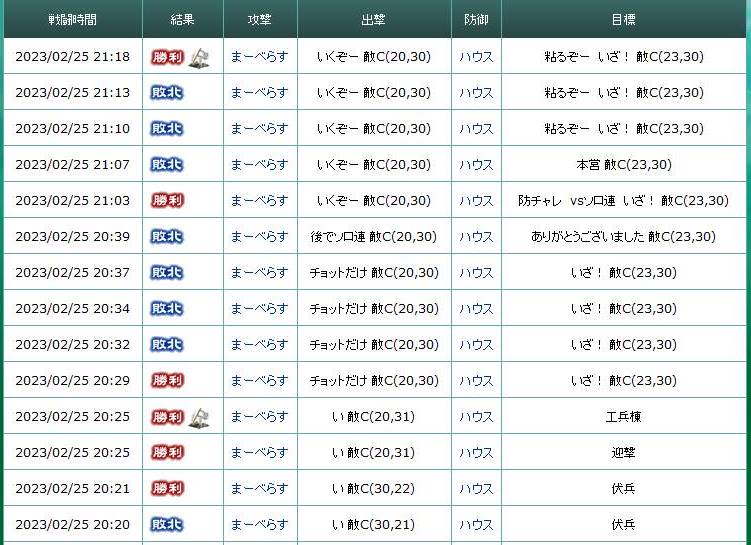Open defender ハウス in the 20:21 row
This screenshot has width=751, height=545.
476,489
